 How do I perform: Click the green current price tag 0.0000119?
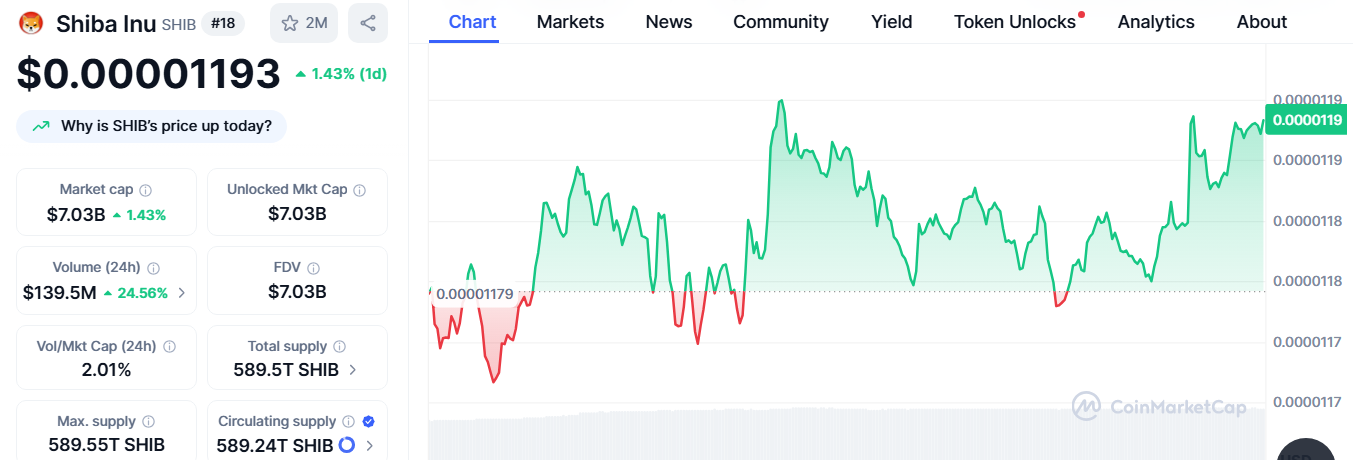(1308, 120)
